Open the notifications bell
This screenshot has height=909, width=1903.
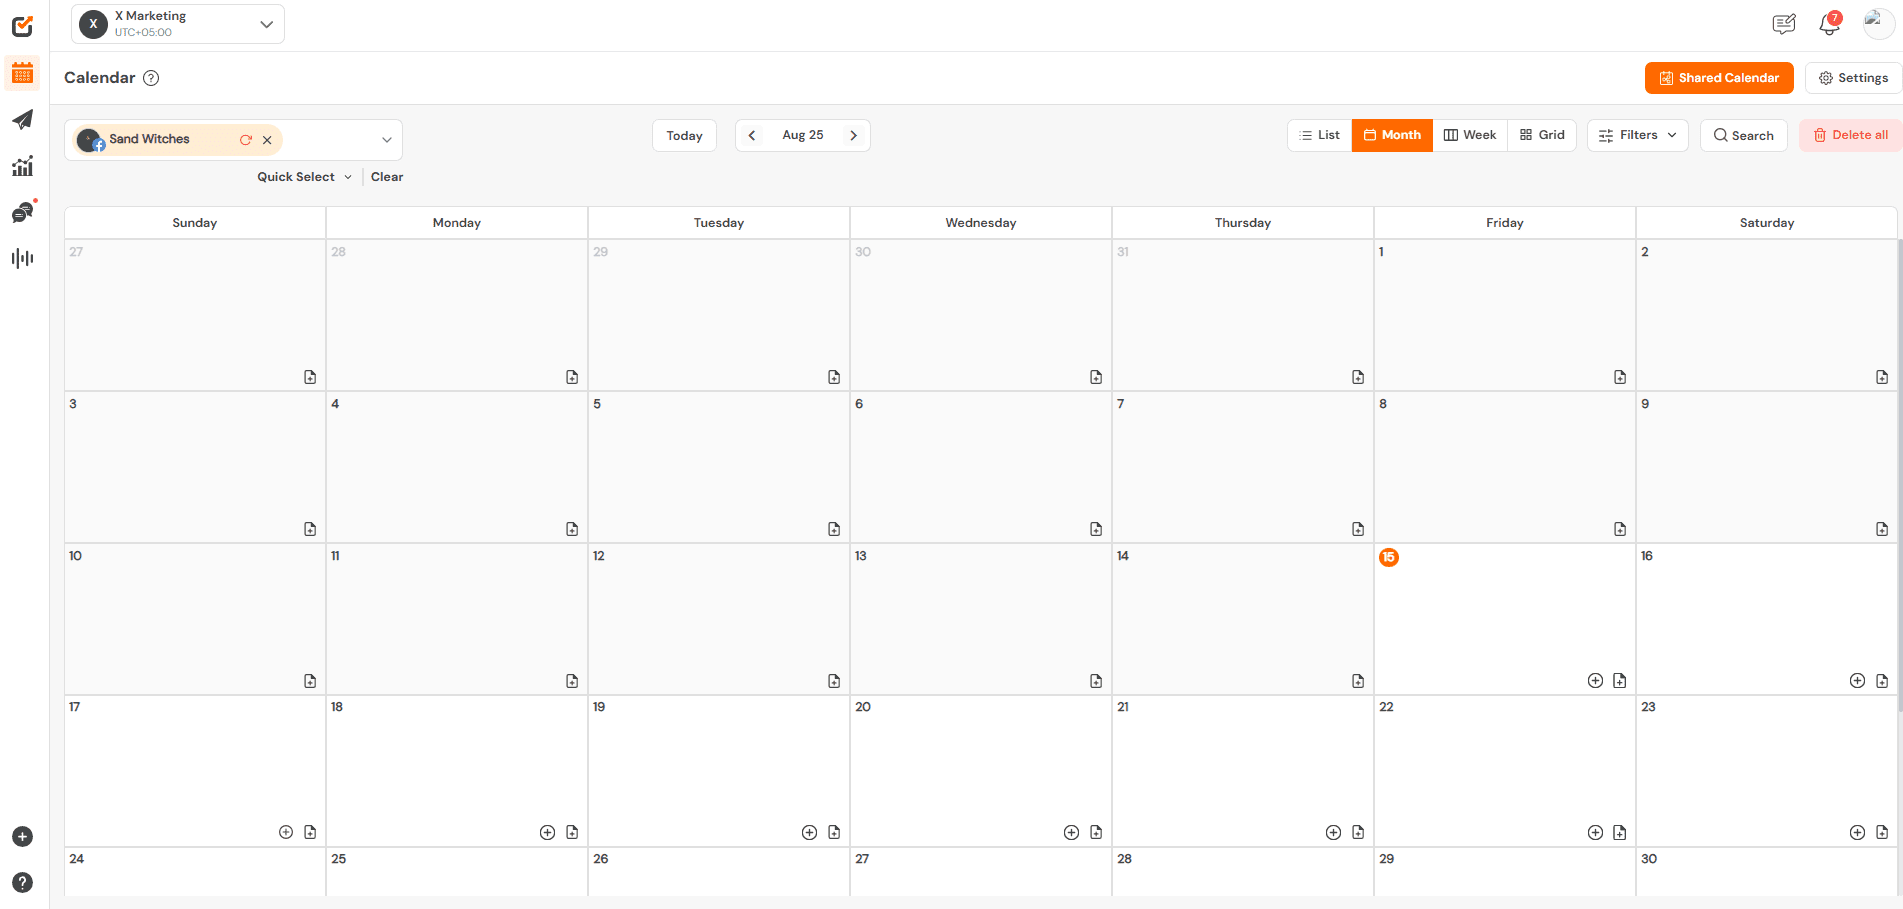(1829, 24)
